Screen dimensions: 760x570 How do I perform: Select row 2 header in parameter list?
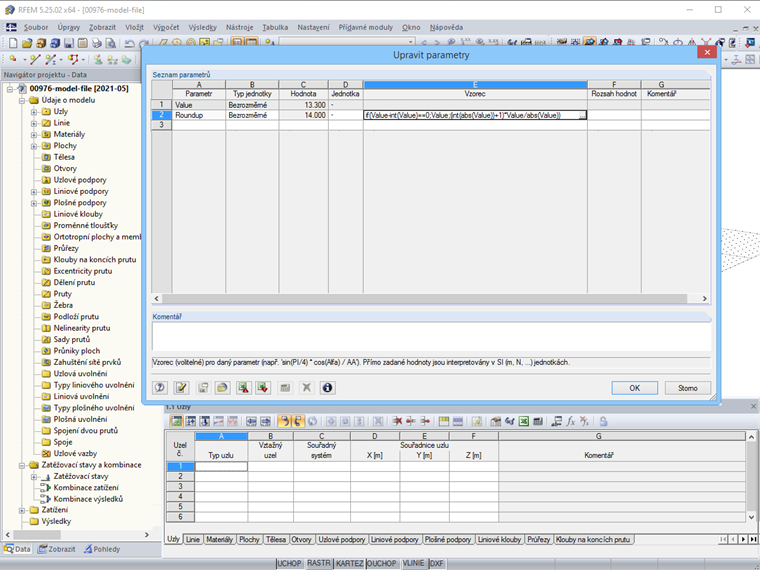click(x=161, y=115)
